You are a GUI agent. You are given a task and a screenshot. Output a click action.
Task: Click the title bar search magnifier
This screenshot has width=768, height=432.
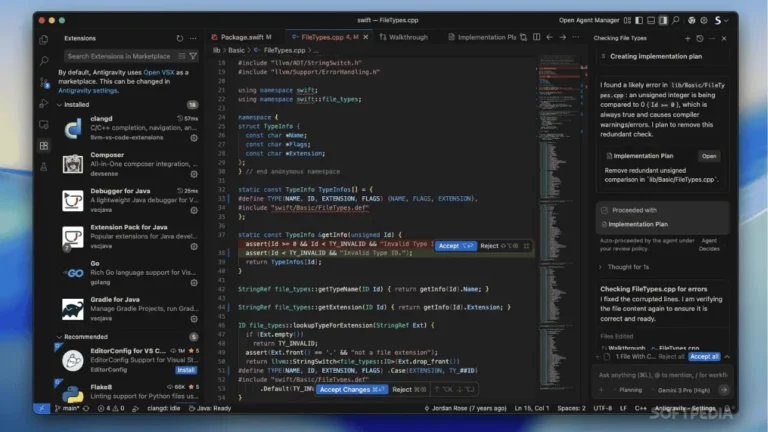coord(675,20)
